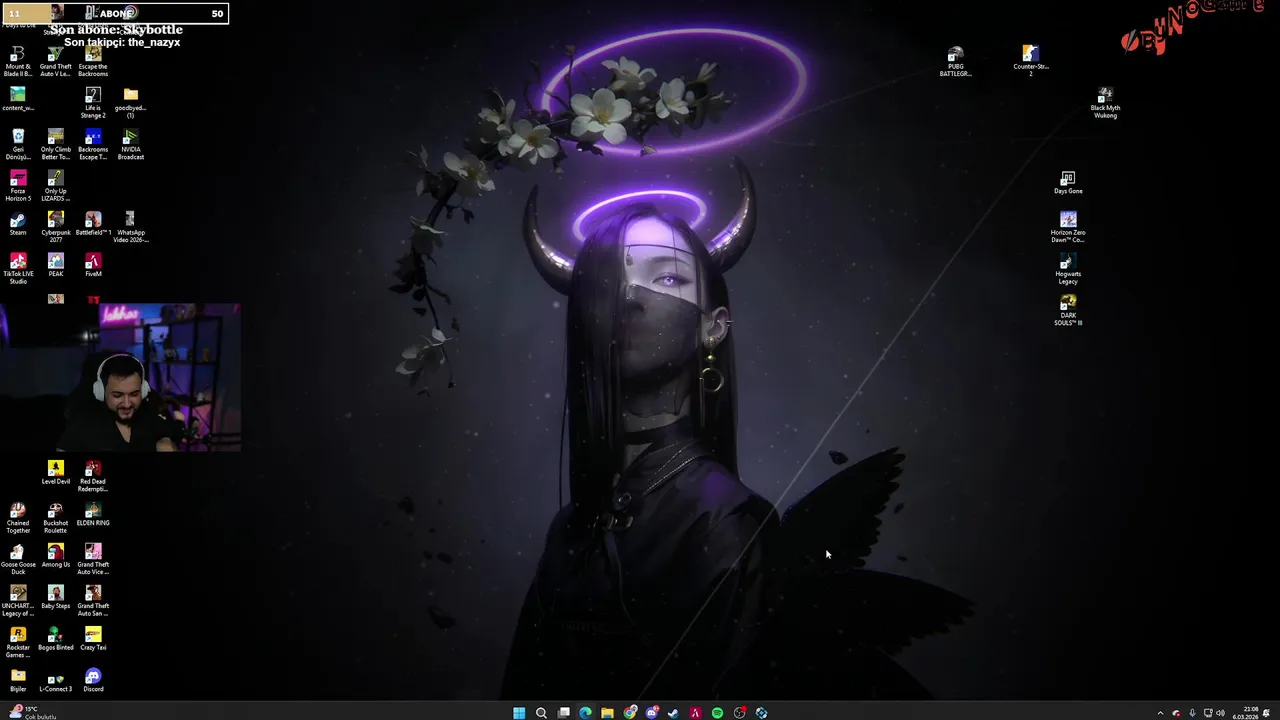The image size is (1280, 720).
Task: Open the Bişiler folder
Action: pos(18,680)
